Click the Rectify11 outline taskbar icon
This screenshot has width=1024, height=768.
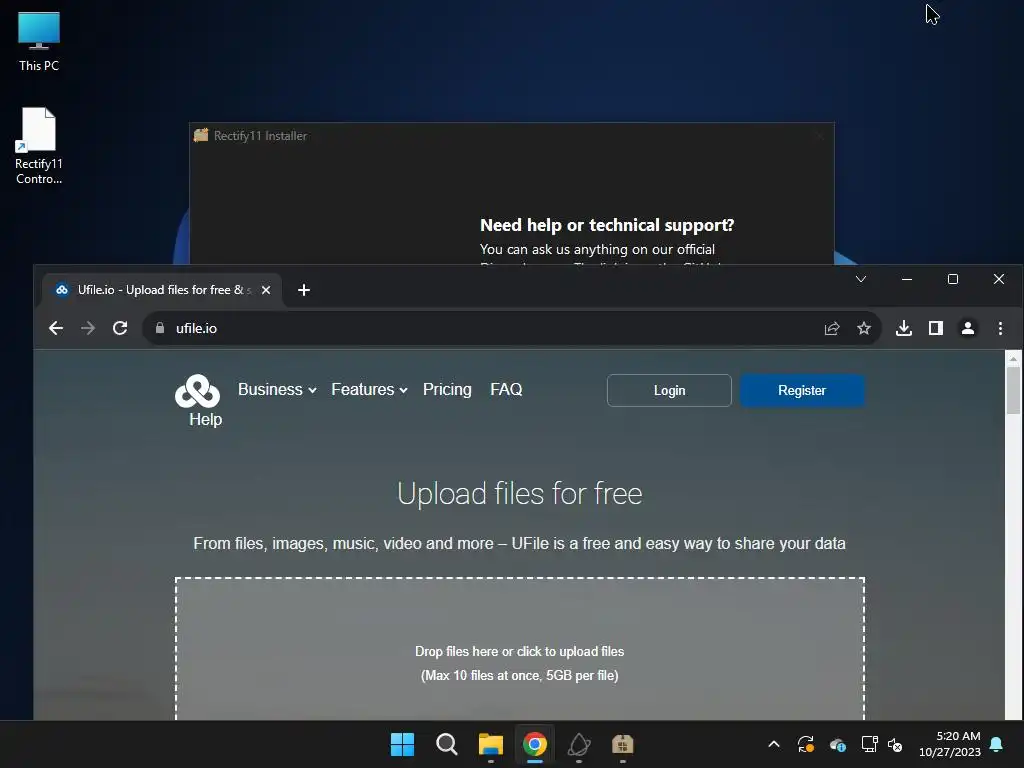[579, 744]
